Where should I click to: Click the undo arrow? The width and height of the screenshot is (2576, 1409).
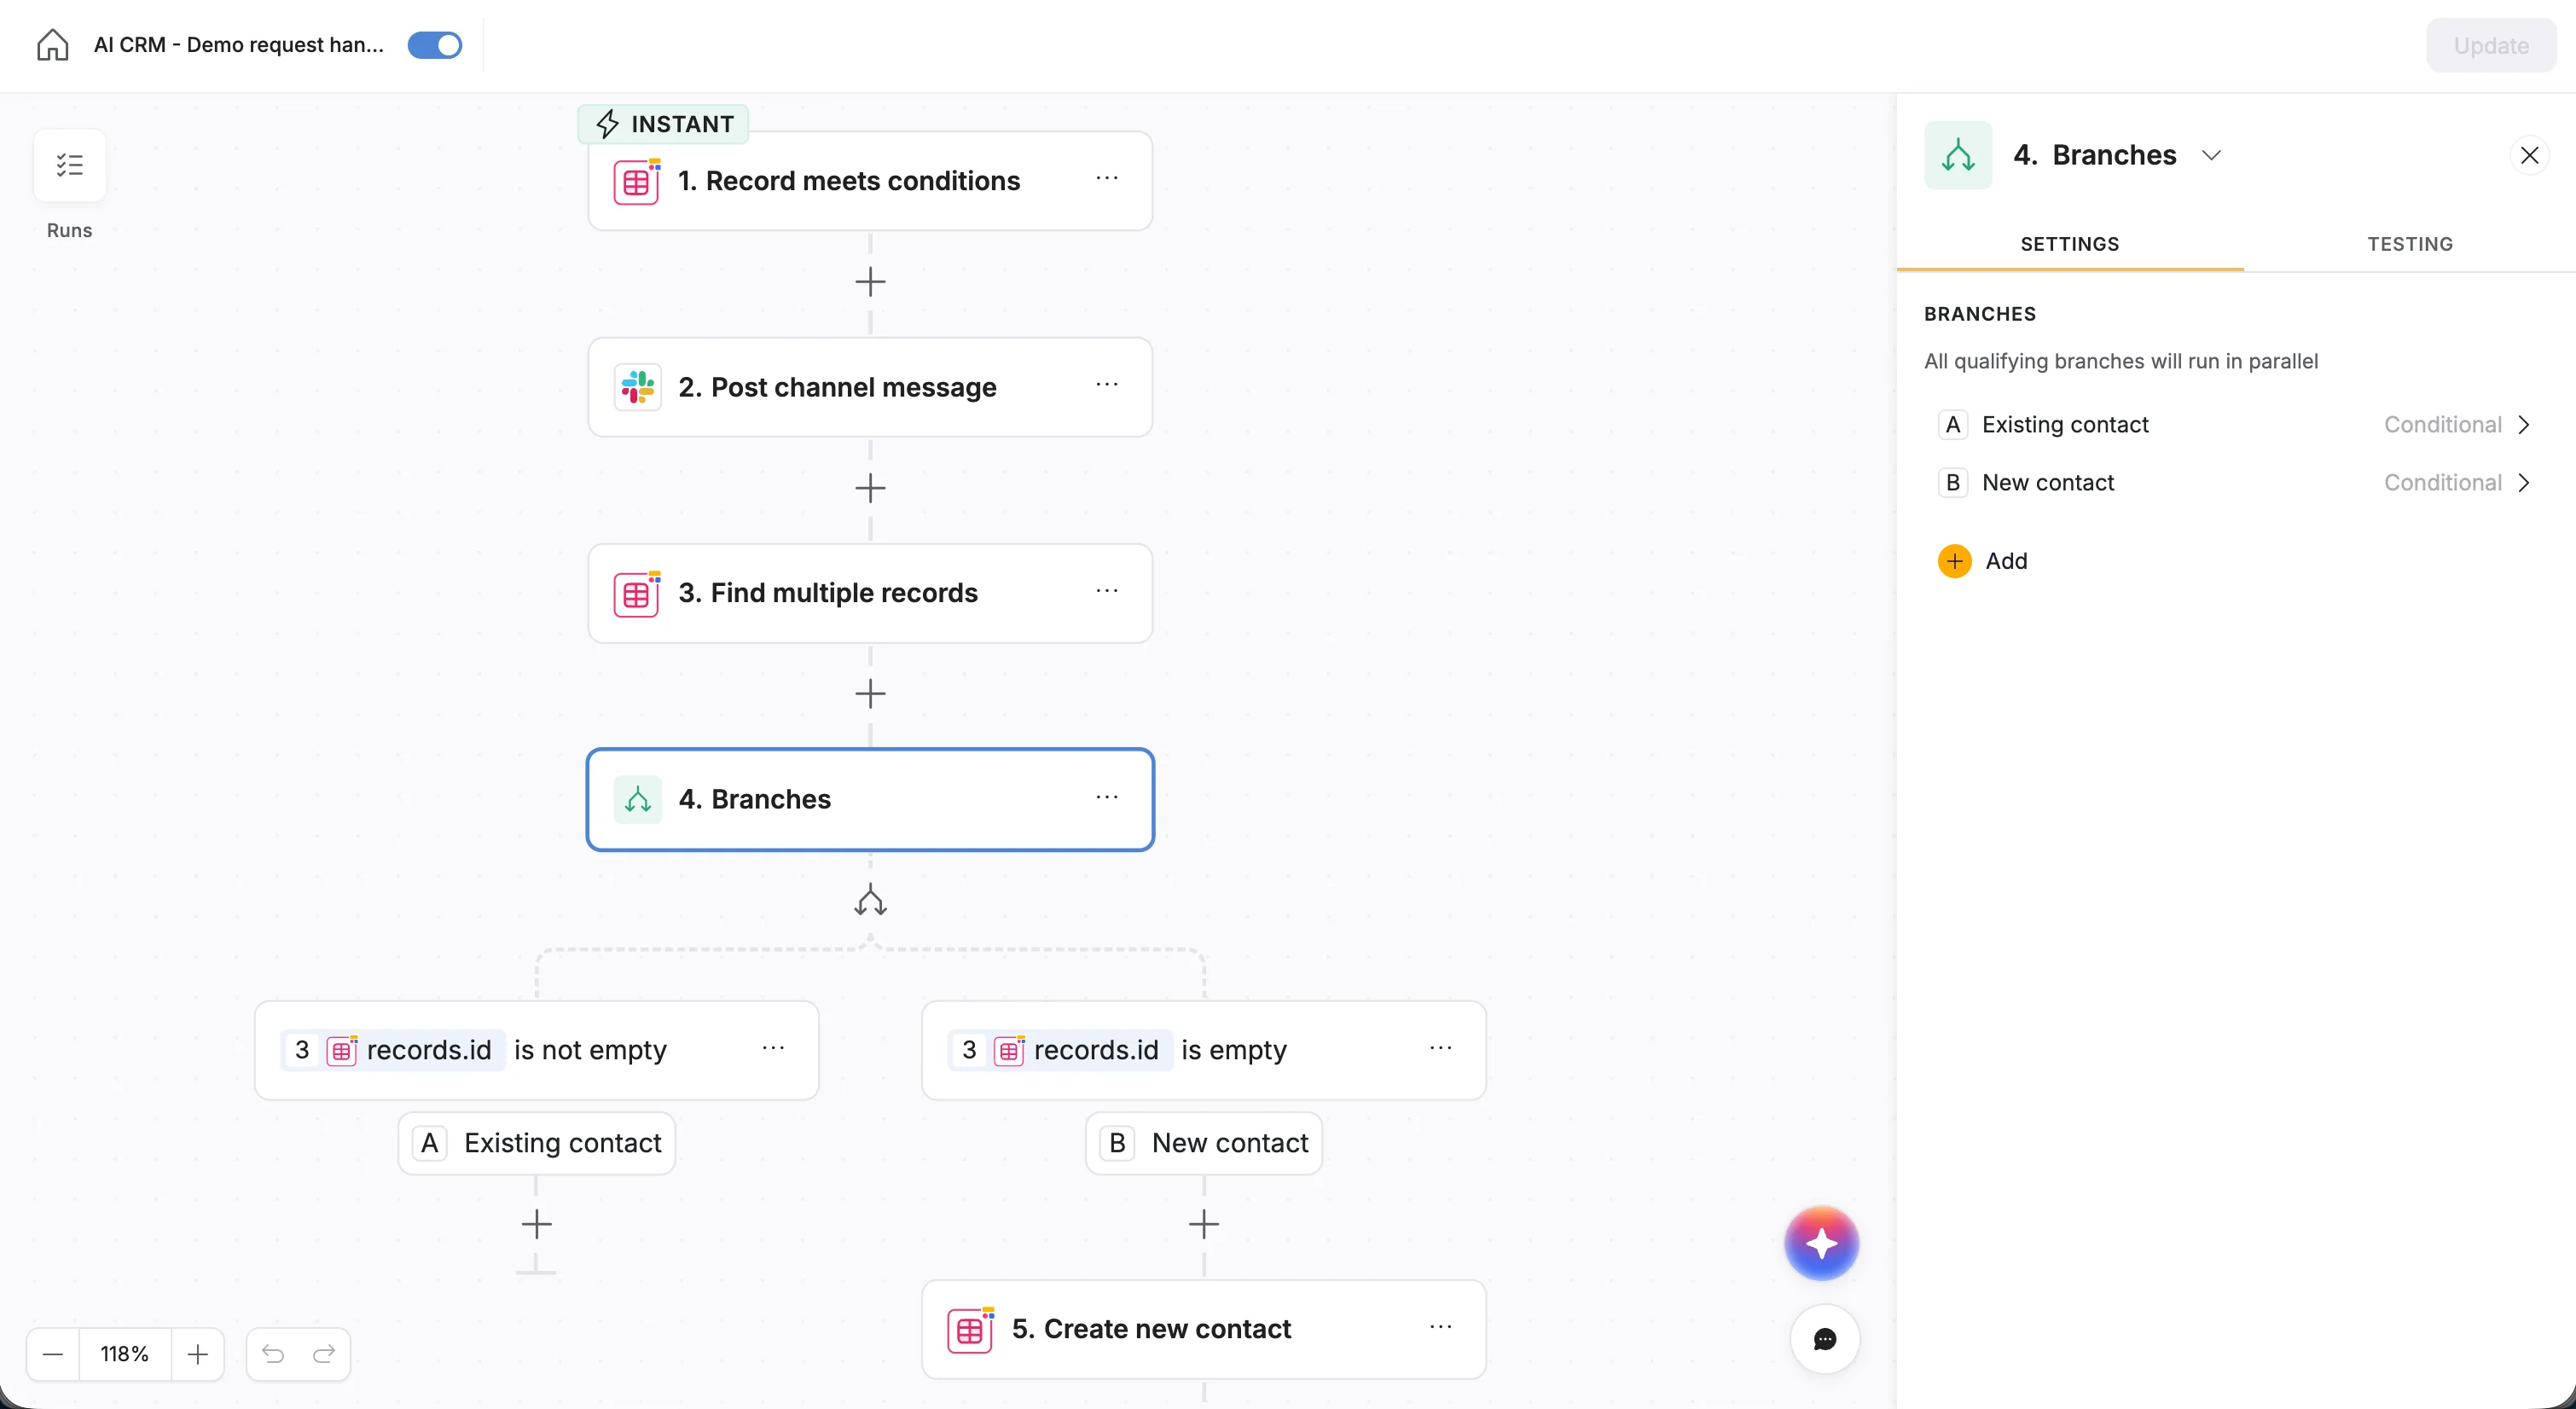point(272,1354)
